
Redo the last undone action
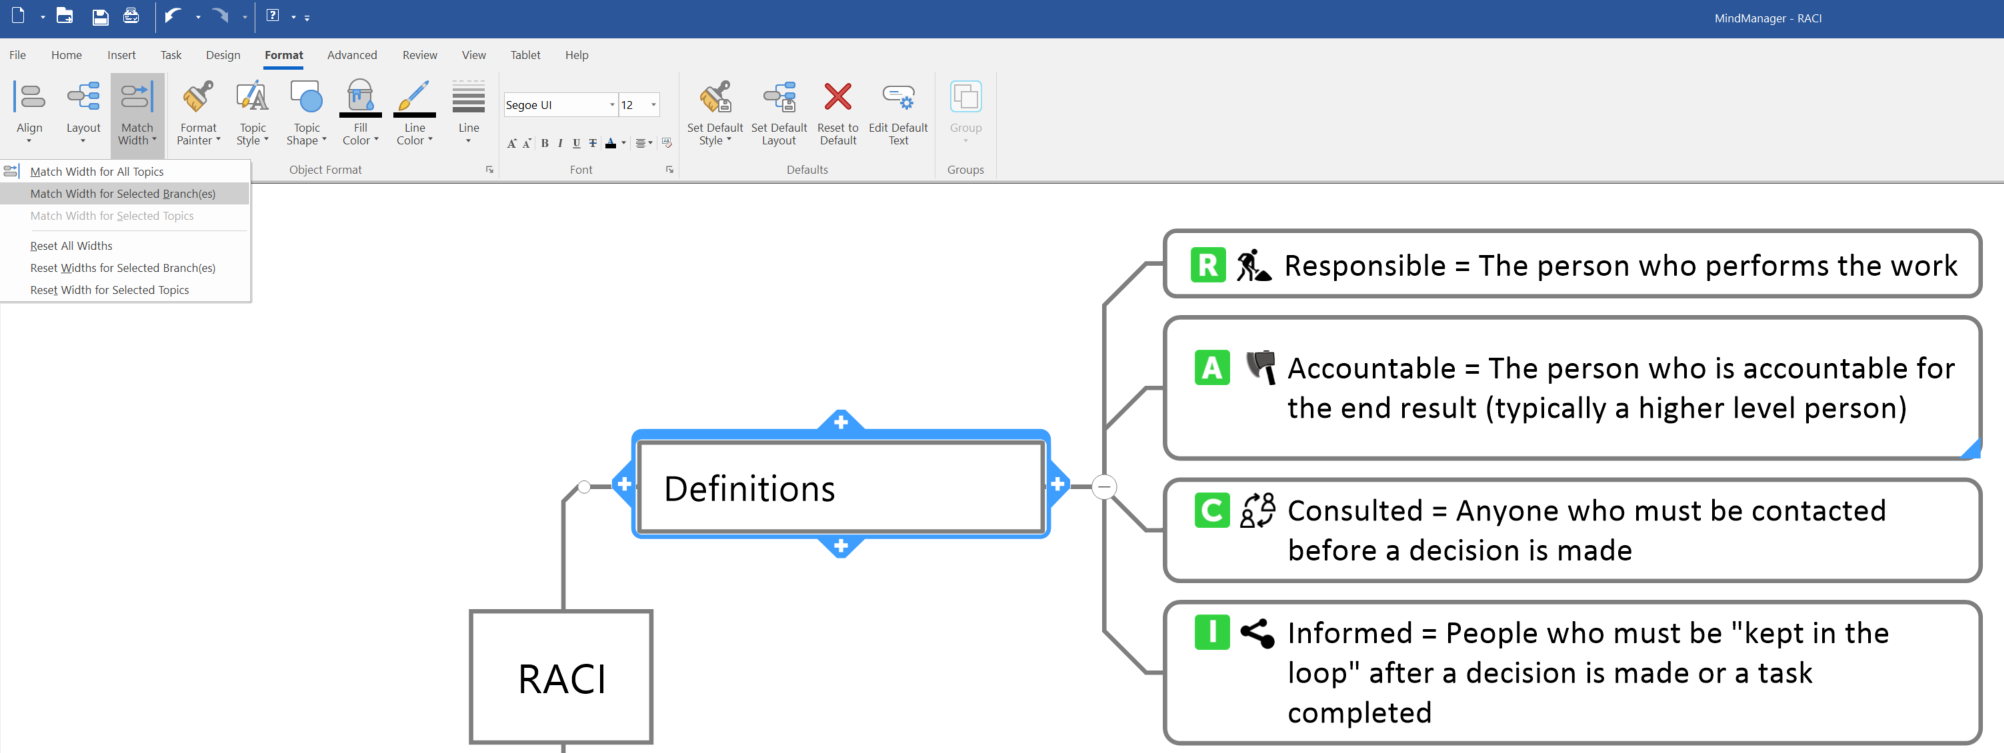coord(220,16)
